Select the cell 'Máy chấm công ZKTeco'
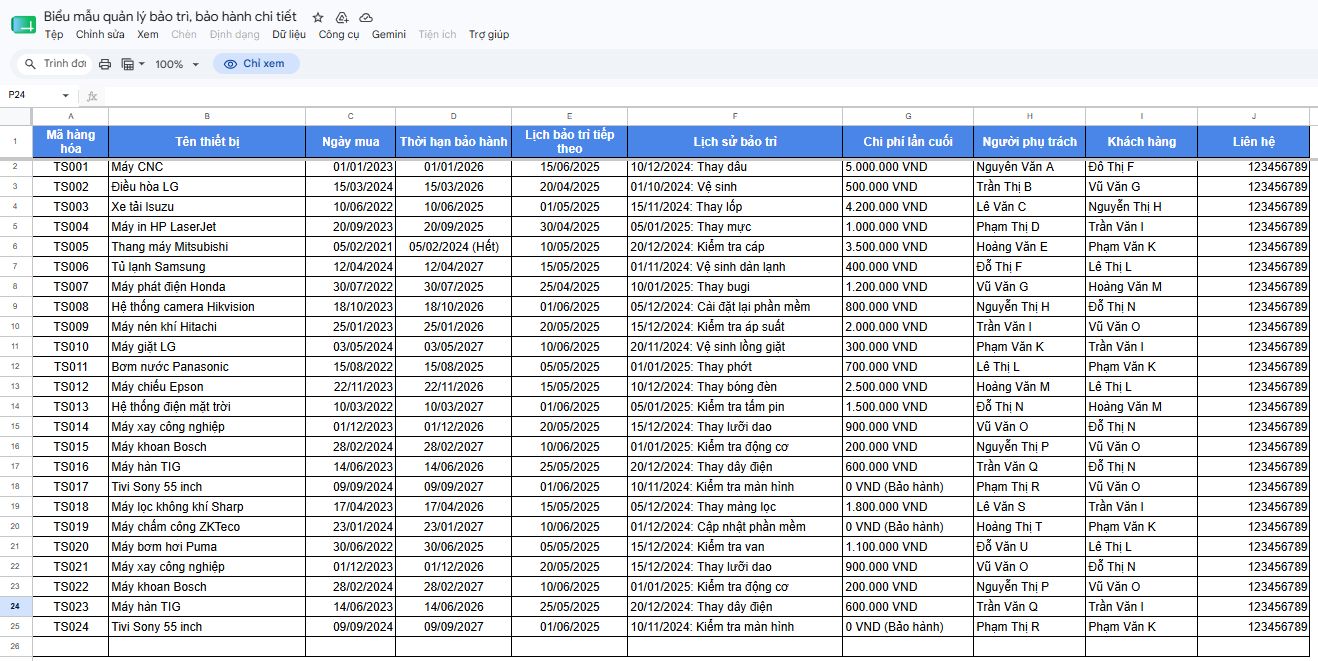1318x661 pixels. point(207,527)
